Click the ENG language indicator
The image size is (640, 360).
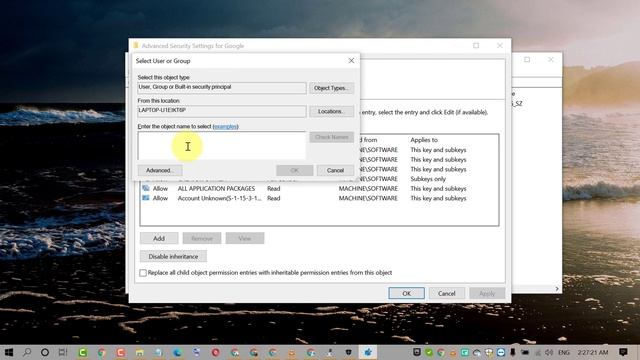[564, 352]
